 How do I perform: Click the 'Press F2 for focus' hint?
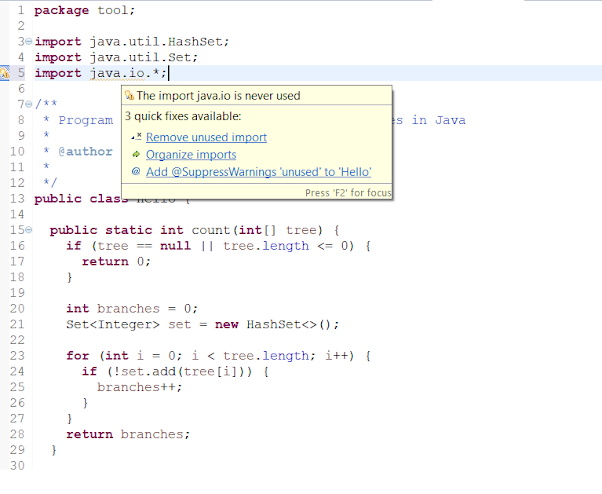[348, 192]
